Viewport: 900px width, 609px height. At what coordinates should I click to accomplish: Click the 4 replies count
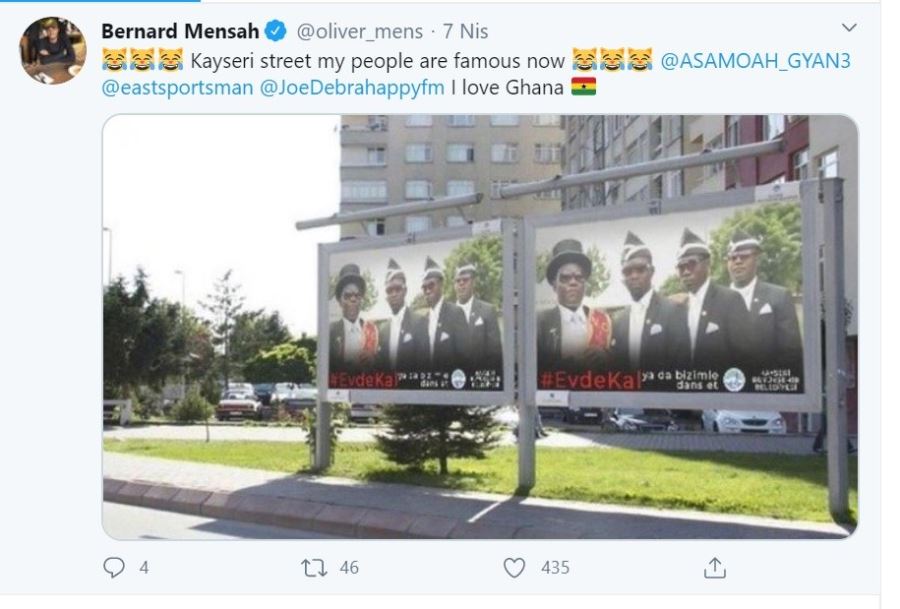(x=144, y=568)
